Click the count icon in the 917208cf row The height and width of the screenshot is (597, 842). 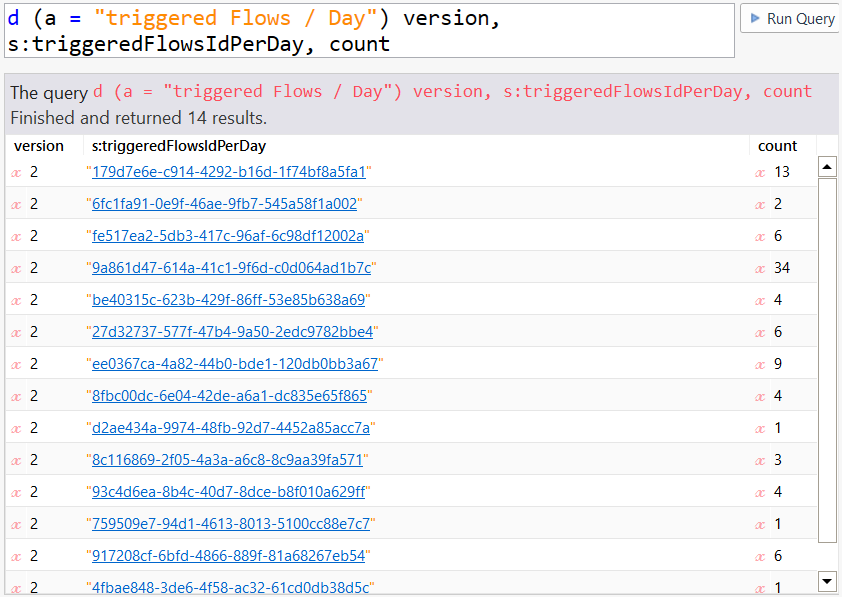click(x=760, y=556)
